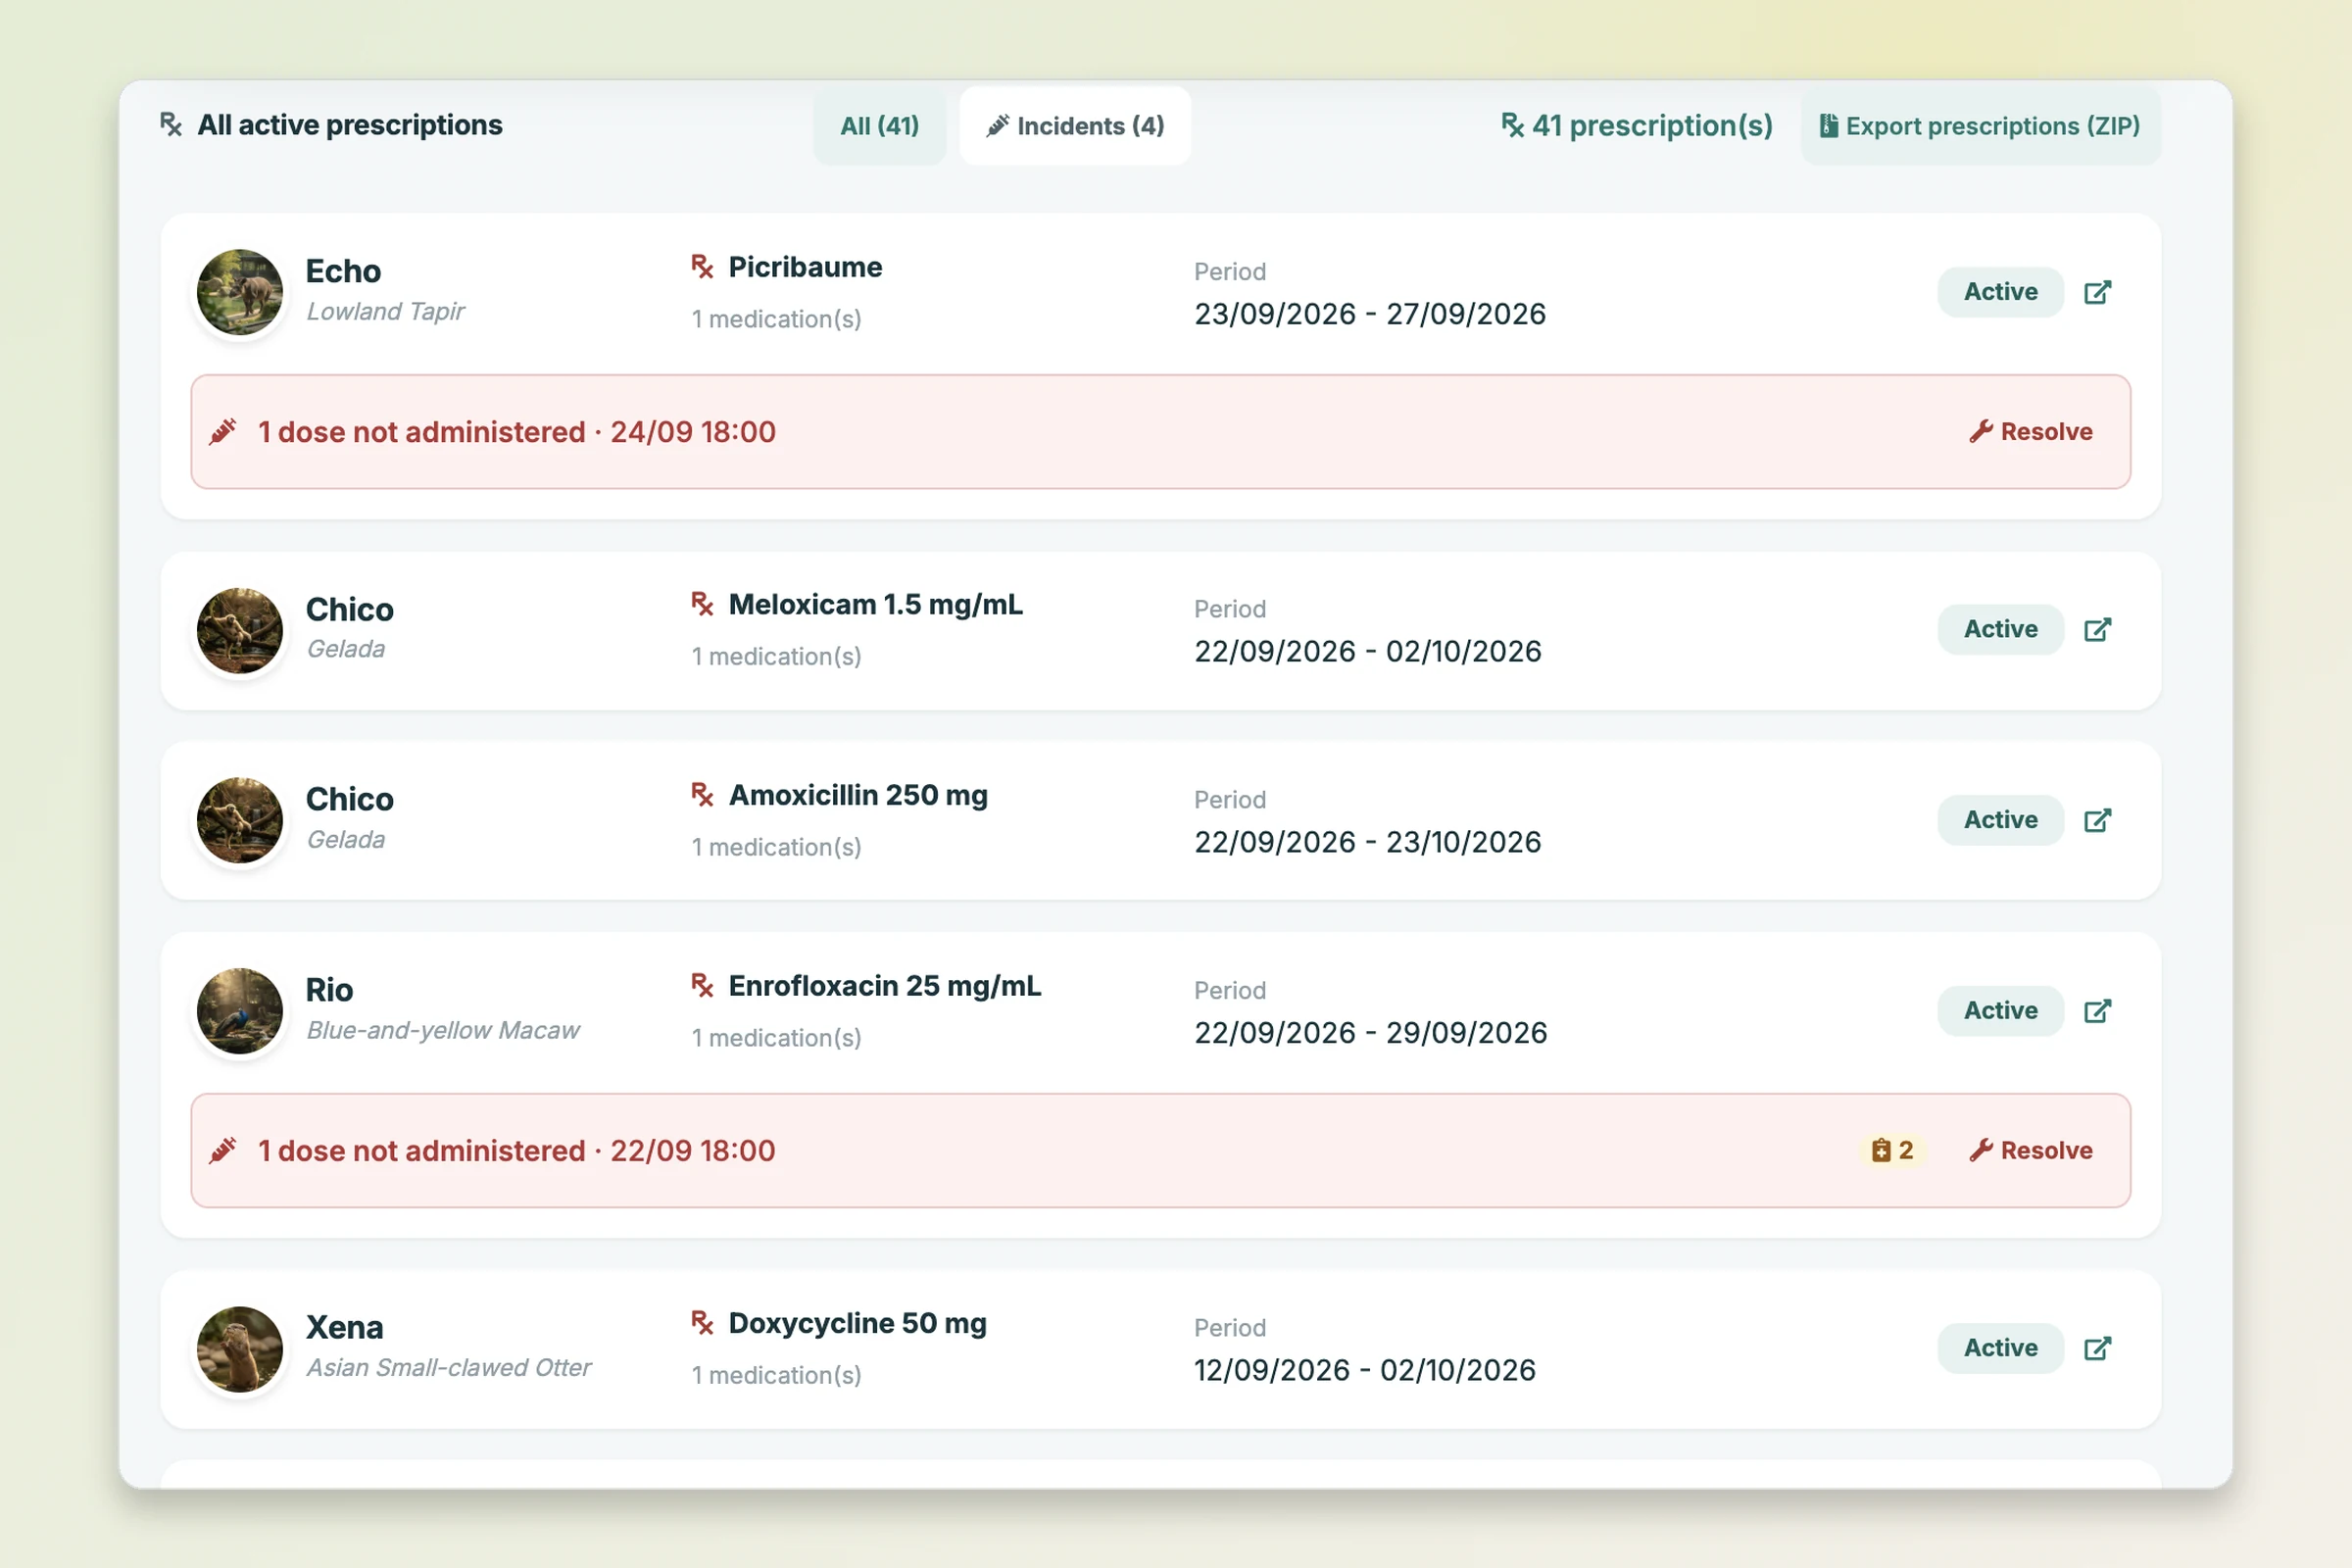
Task: Click the Active status badge for Enrofloxacin
Action: 2000,1011
